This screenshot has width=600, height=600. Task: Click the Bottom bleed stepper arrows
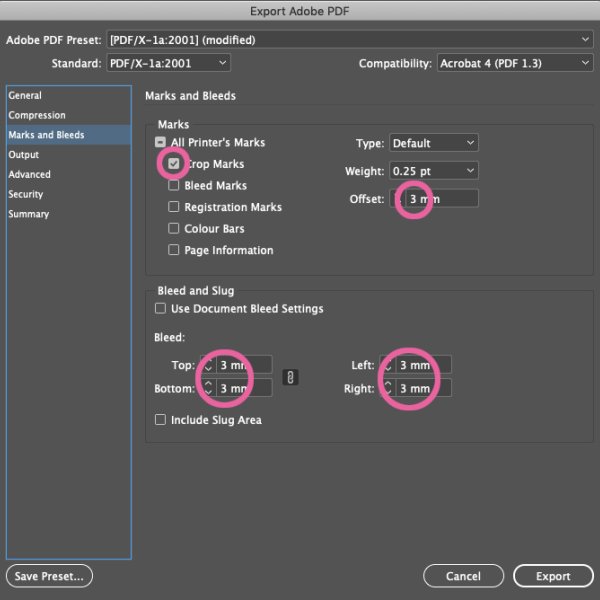208,388
